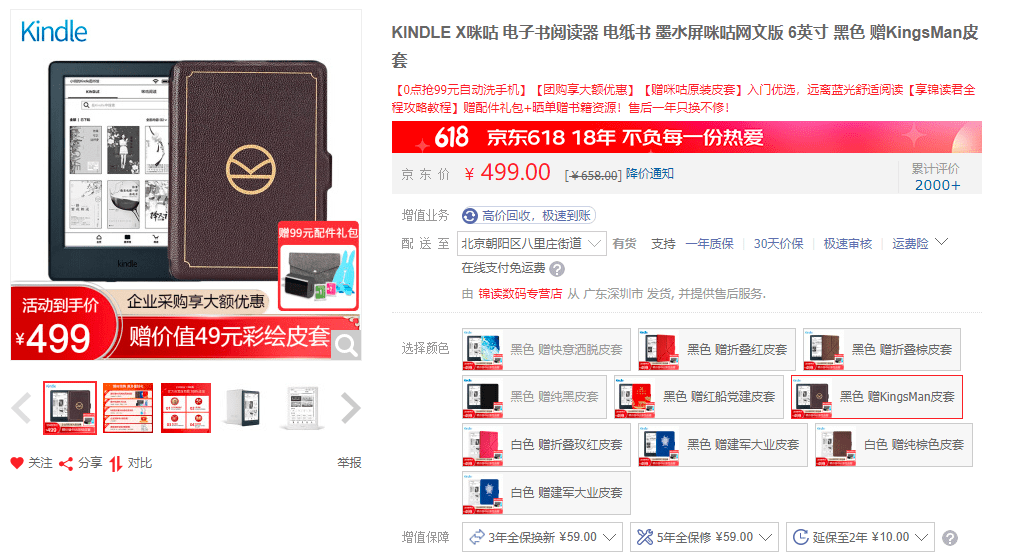Select 黑色 赠折叠红皮套 color option

(x=716, y=350)
